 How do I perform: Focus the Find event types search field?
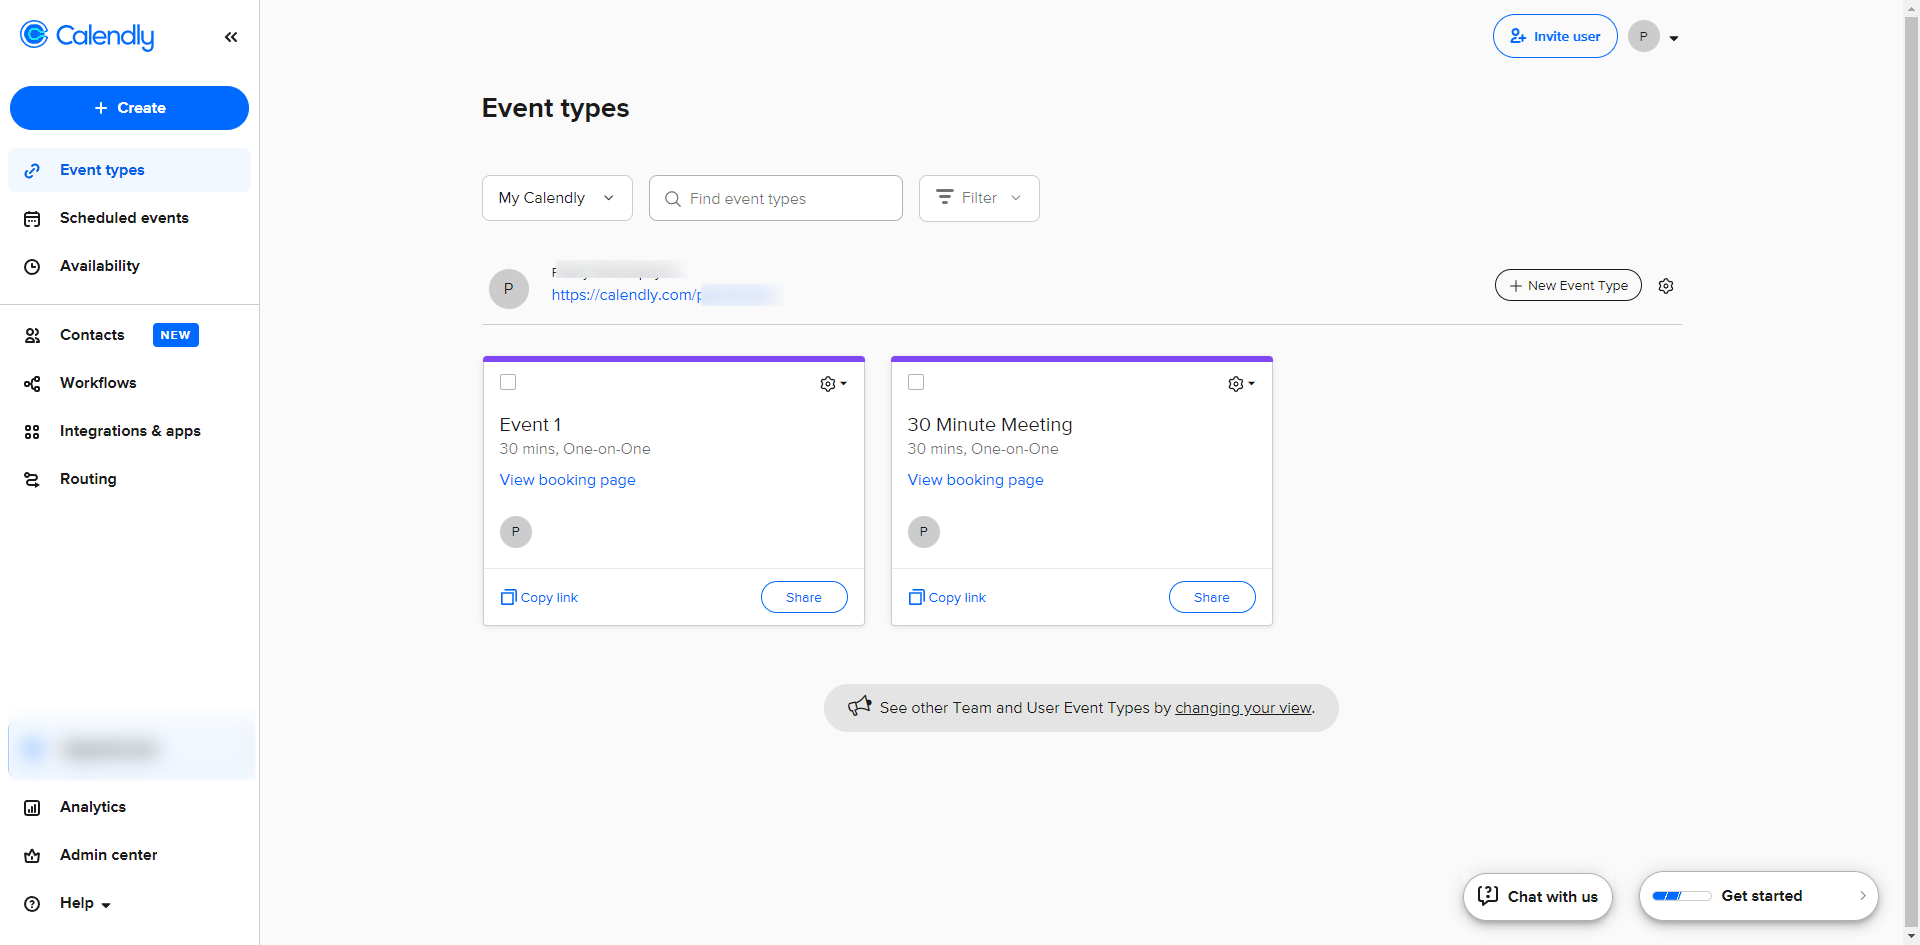[775, 198]
